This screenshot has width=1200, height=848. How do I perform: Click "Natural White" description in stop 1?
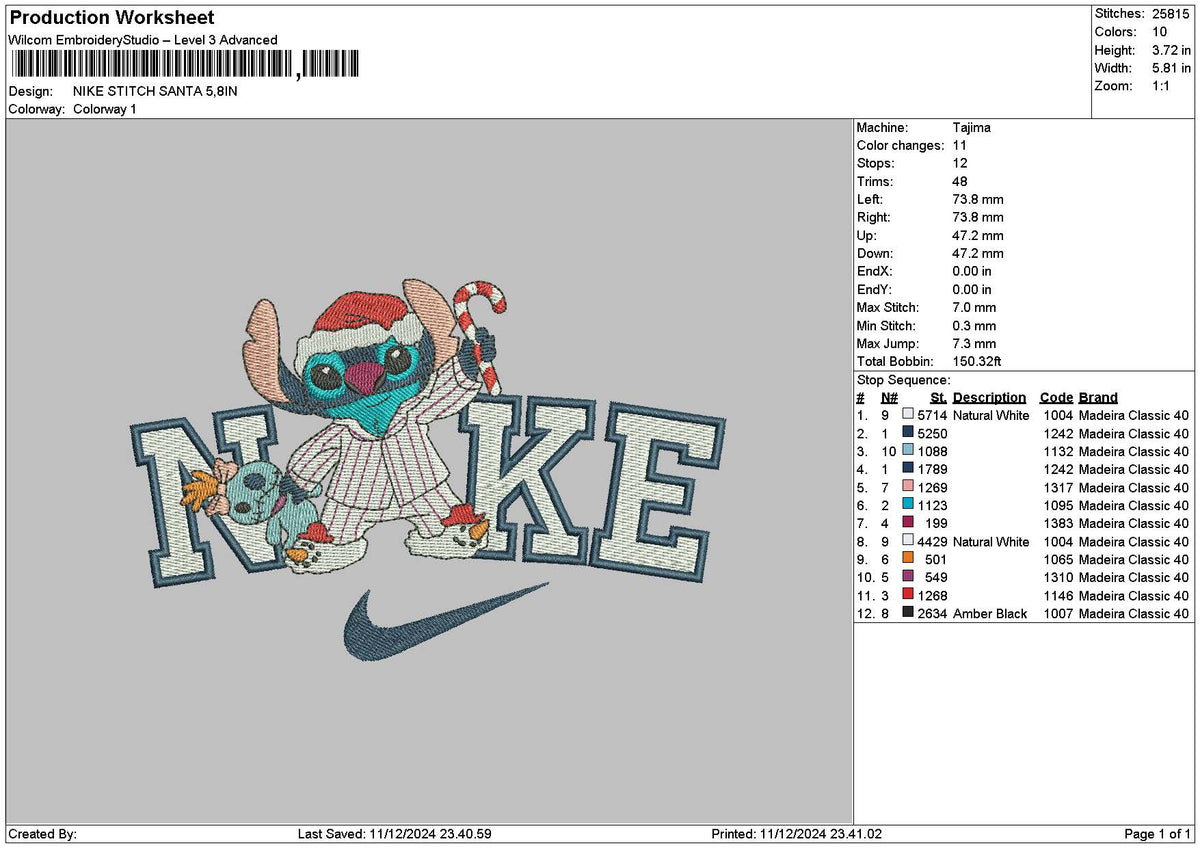(x=991, y=415)
